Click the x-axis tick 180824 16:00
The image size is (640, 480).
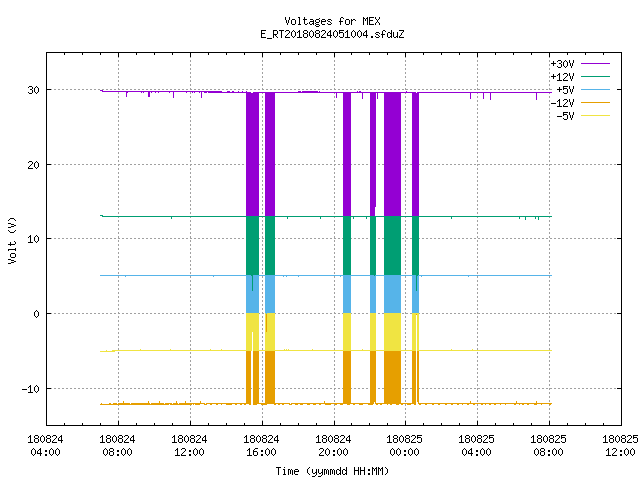(261, 446)
